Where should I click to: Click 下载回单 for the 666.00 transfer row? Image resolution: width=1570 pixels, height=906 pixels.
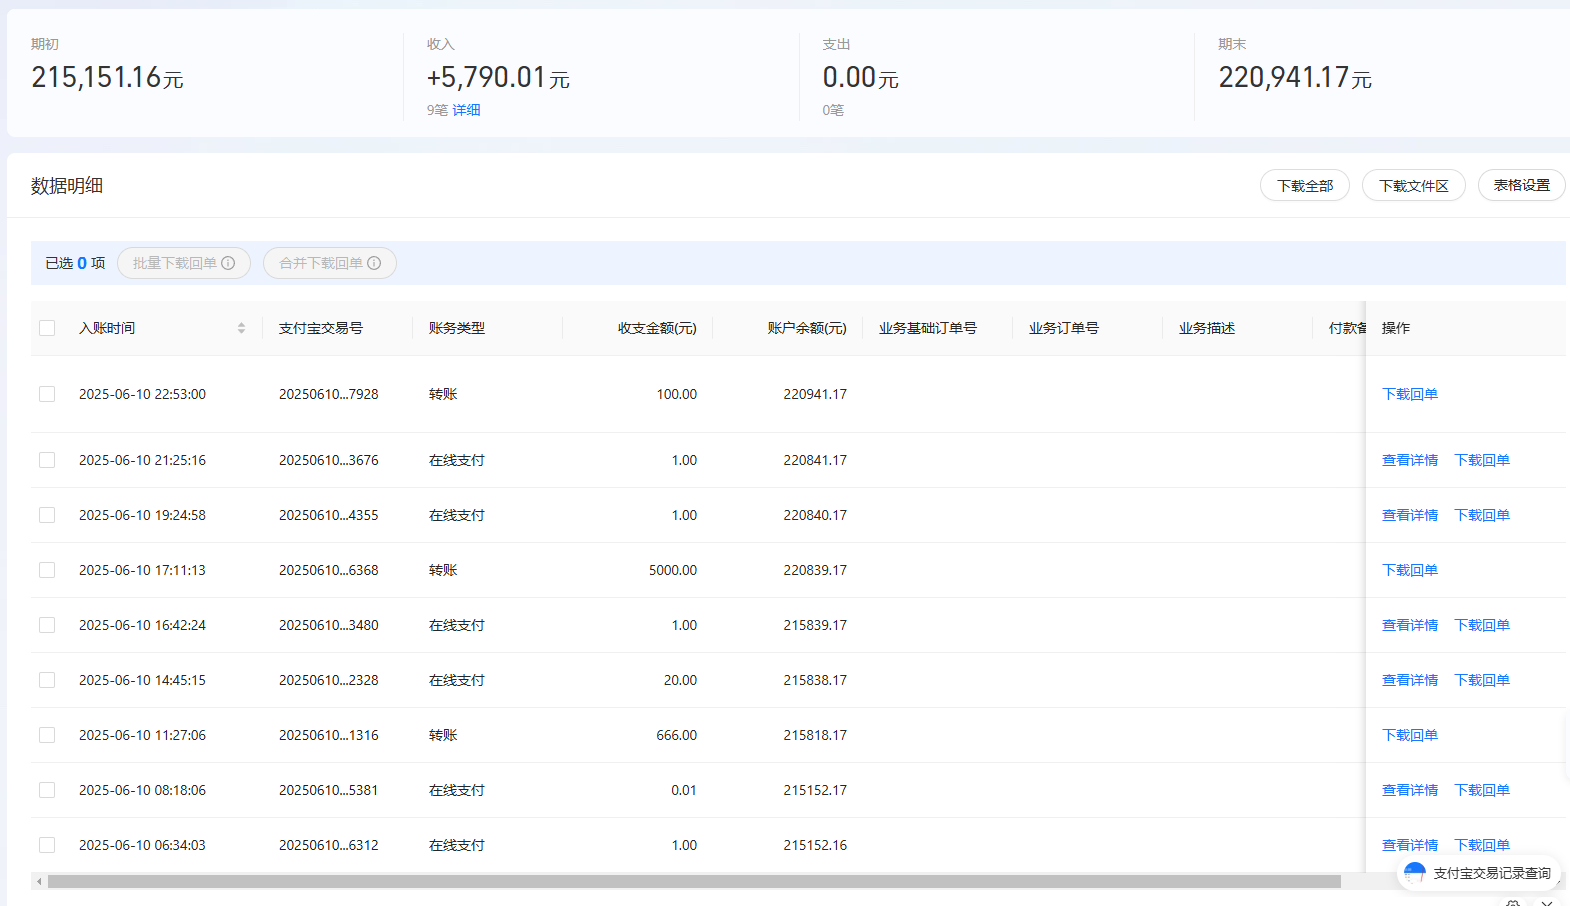pyautogui.click(x=1410, y=735)
